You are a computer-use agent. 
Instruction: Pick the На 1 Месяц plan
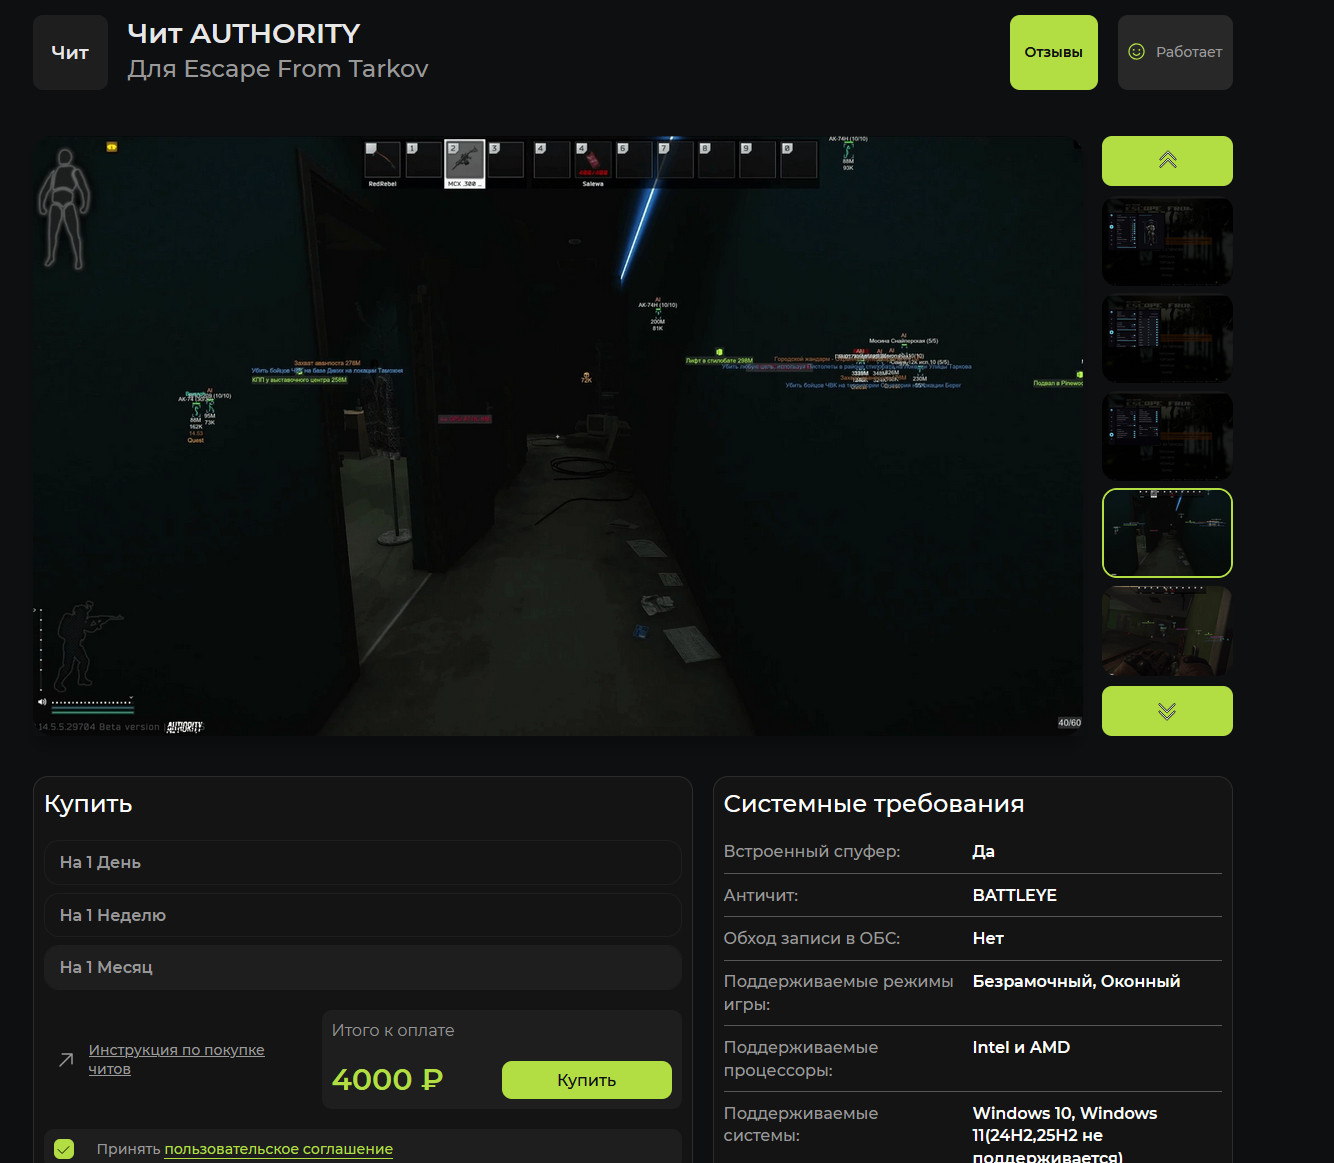[363, 967]
